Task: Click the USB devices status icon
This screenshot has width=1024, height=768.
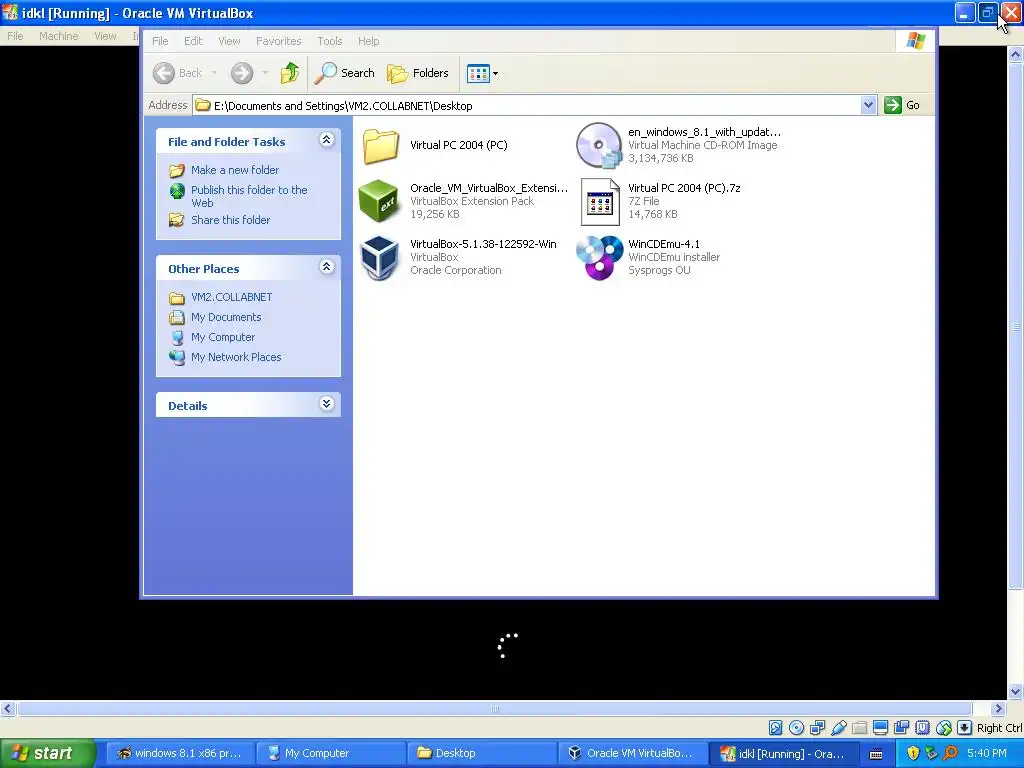Action: click(839, 728)
